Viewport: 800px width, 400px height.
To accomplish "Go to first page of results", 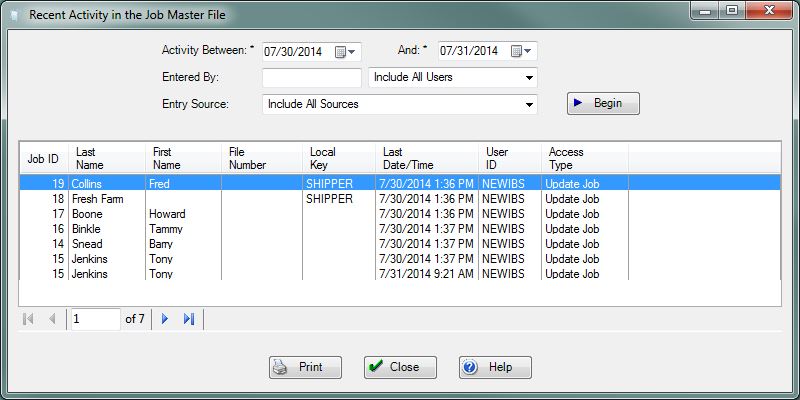I will coord(29,319).
